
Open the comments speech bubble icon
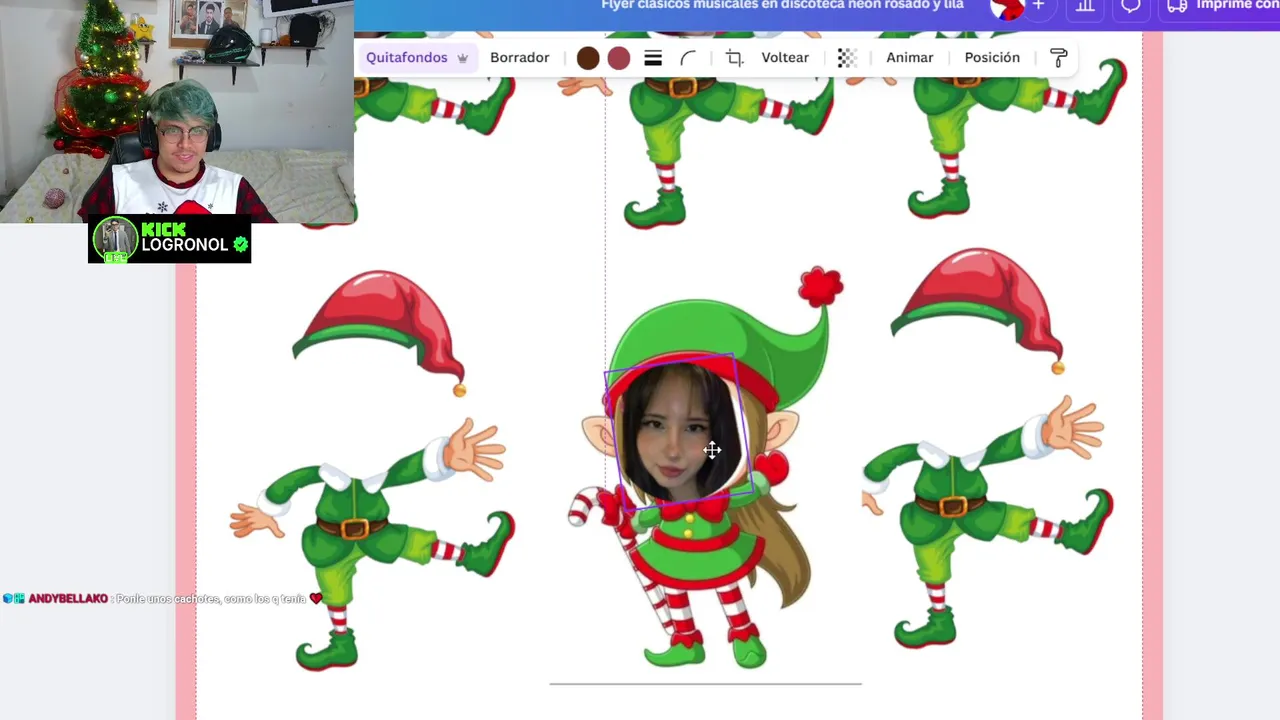tap(1130, 7)
